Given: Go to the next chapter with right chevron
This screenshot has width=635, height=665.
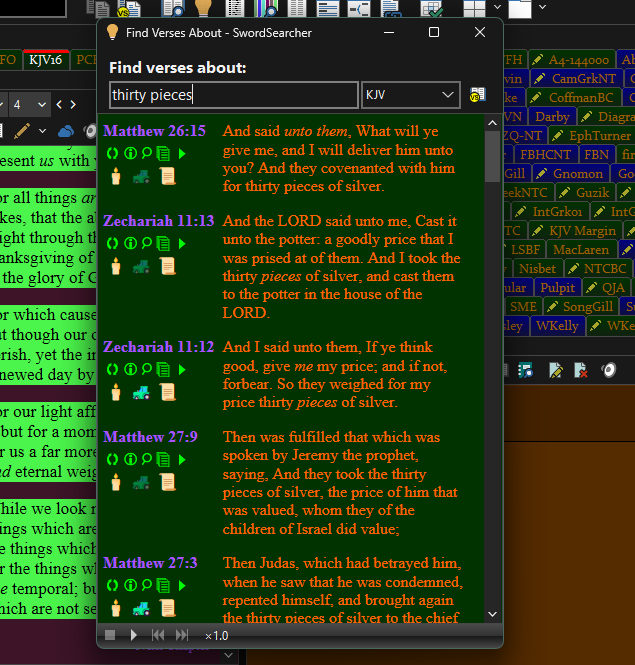Looking at the screenshot, I should 73,104.
